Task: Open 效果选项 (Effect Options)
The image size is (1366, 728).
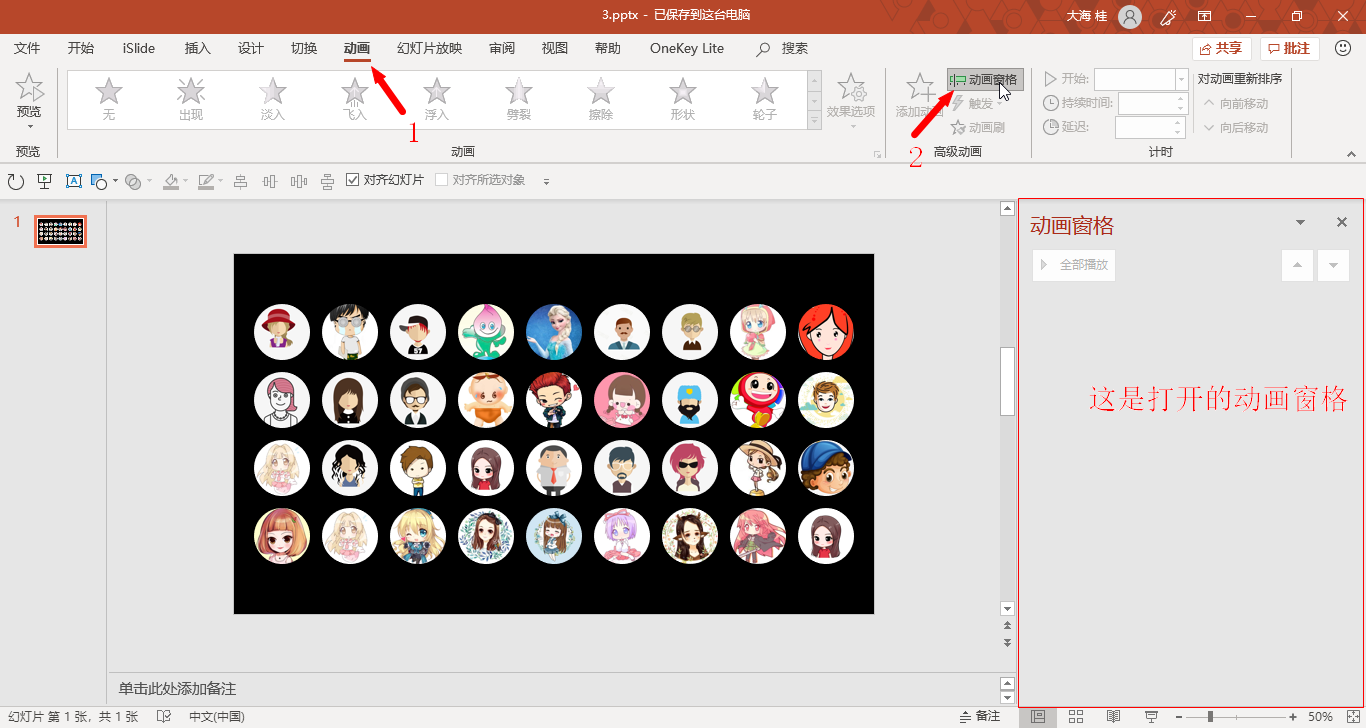Action: [851, 100]
